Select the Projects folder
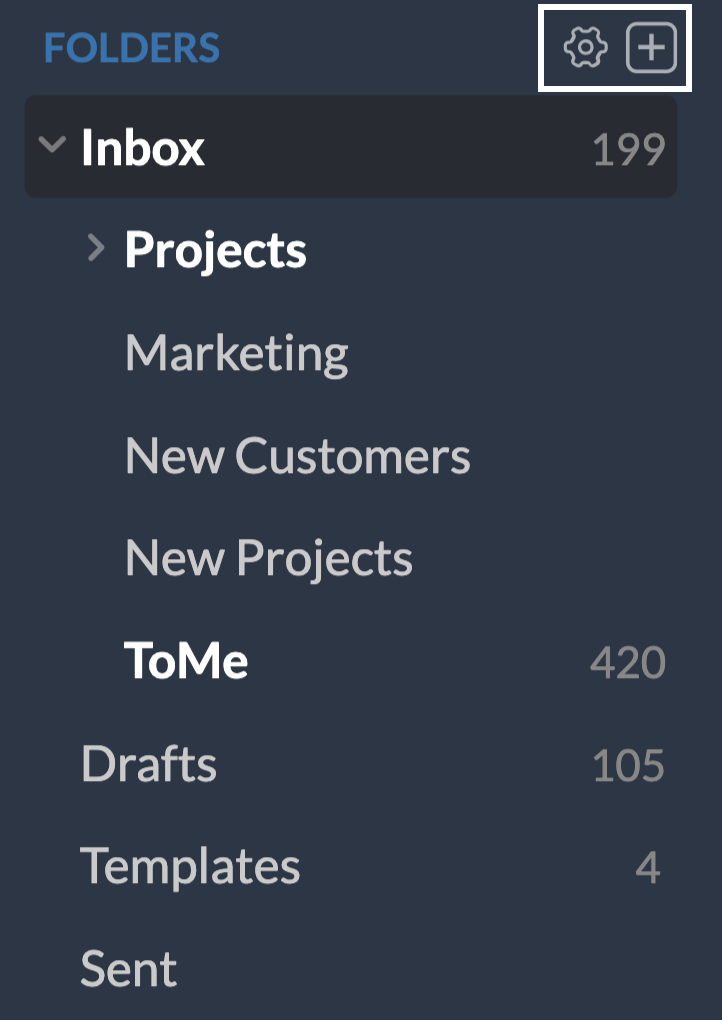 coord(215,250)
